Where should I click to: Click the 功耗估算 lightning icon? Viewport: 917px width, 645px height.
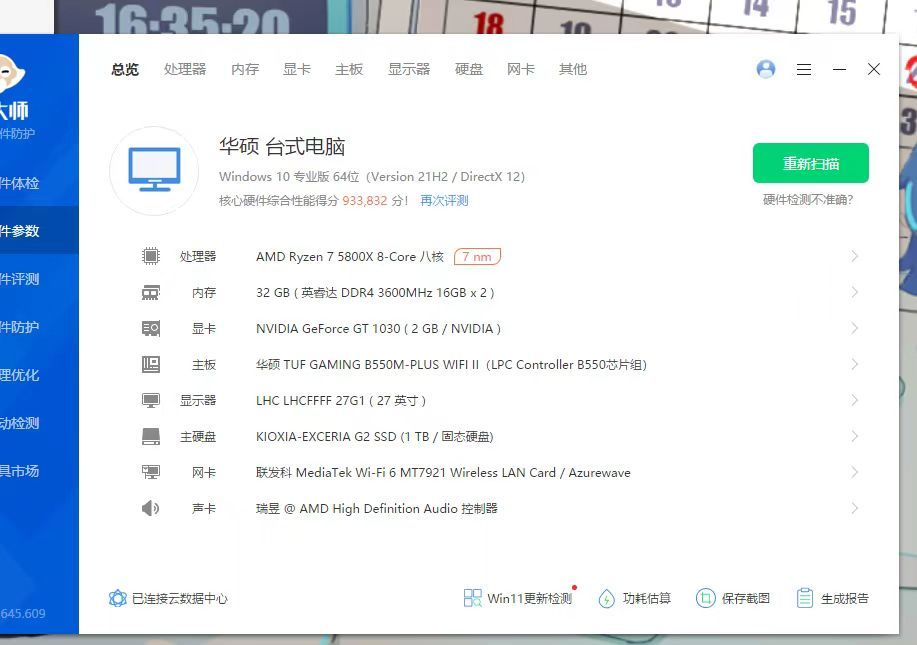pyautogui.click(x=606, y=598)
